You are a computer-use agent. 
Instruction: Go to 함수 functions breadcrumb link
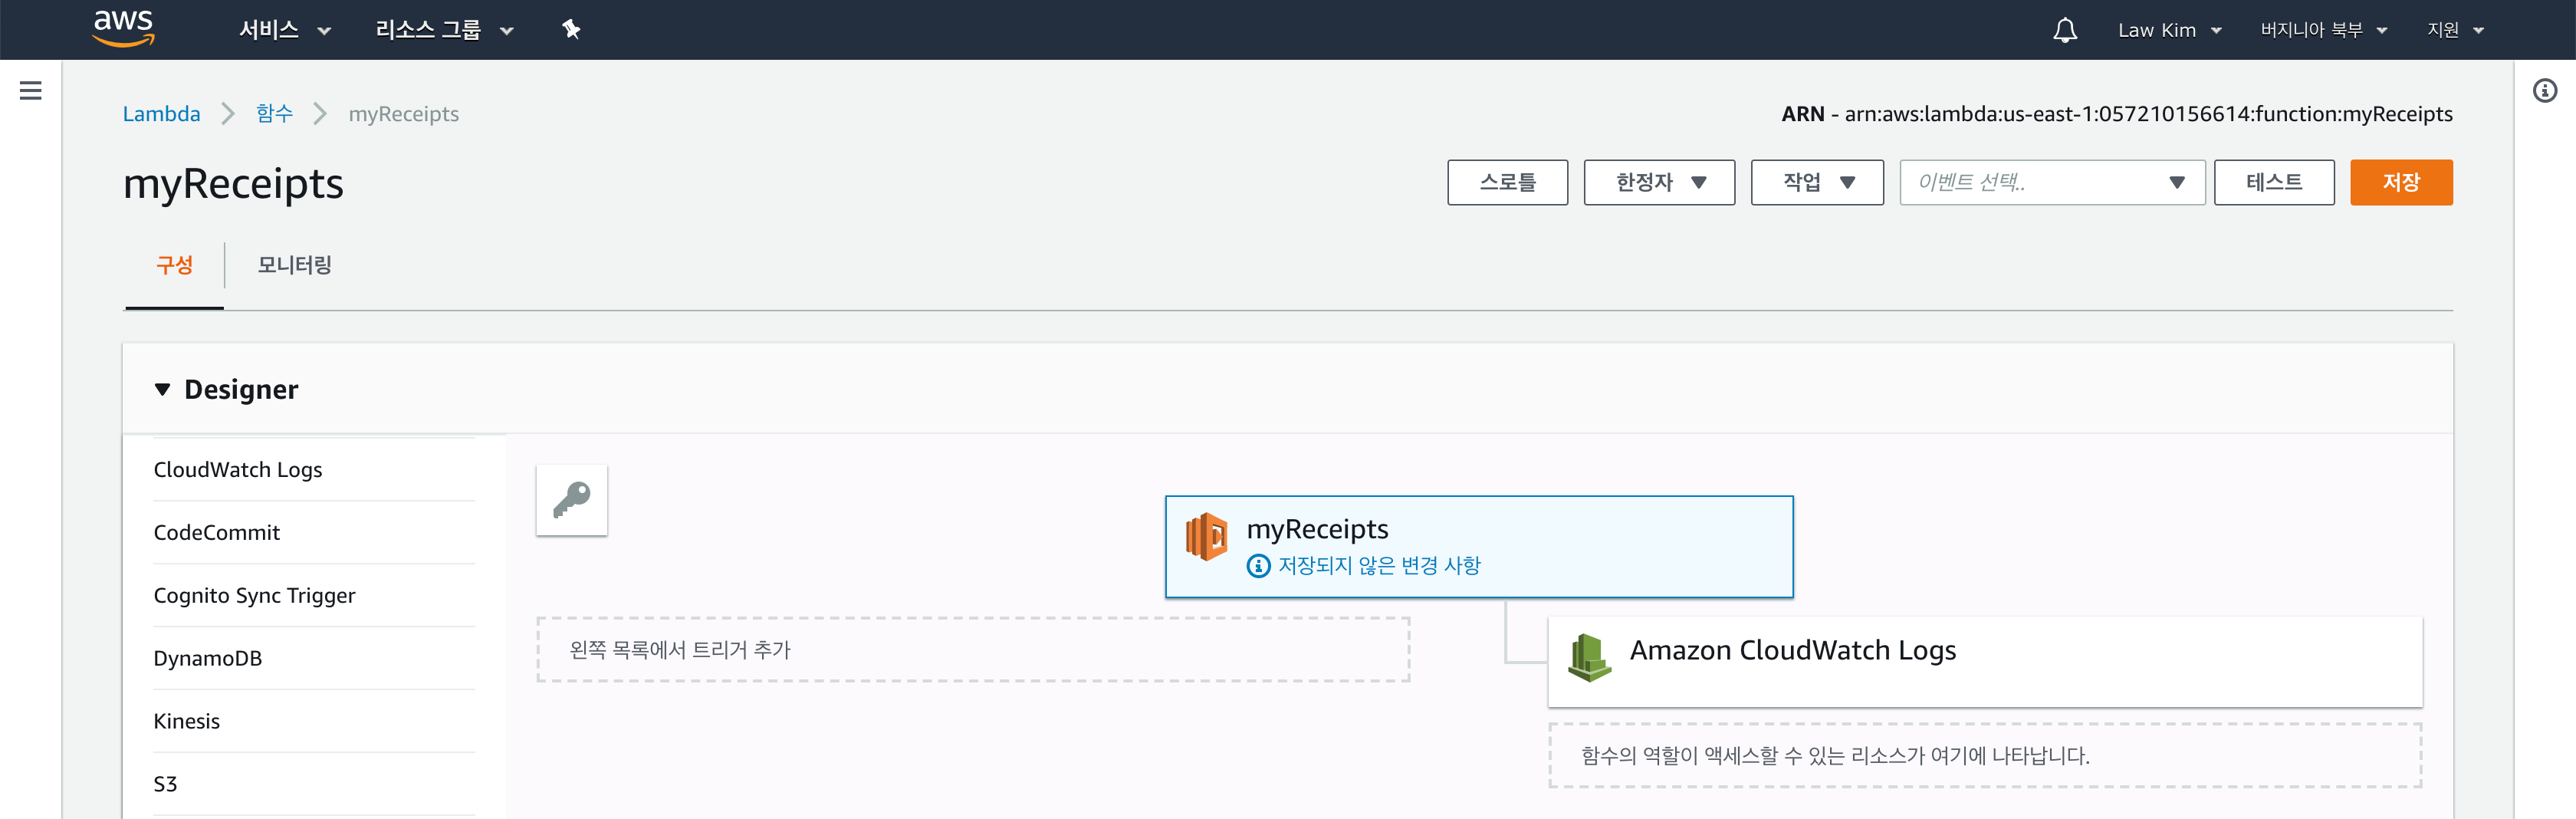click(x=274, y=114)
